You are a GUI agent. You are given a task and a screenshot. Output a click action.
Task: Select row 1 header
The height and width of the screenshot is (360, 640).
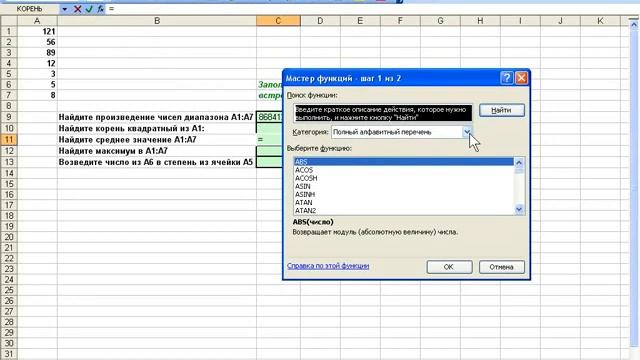pos(9,31)
